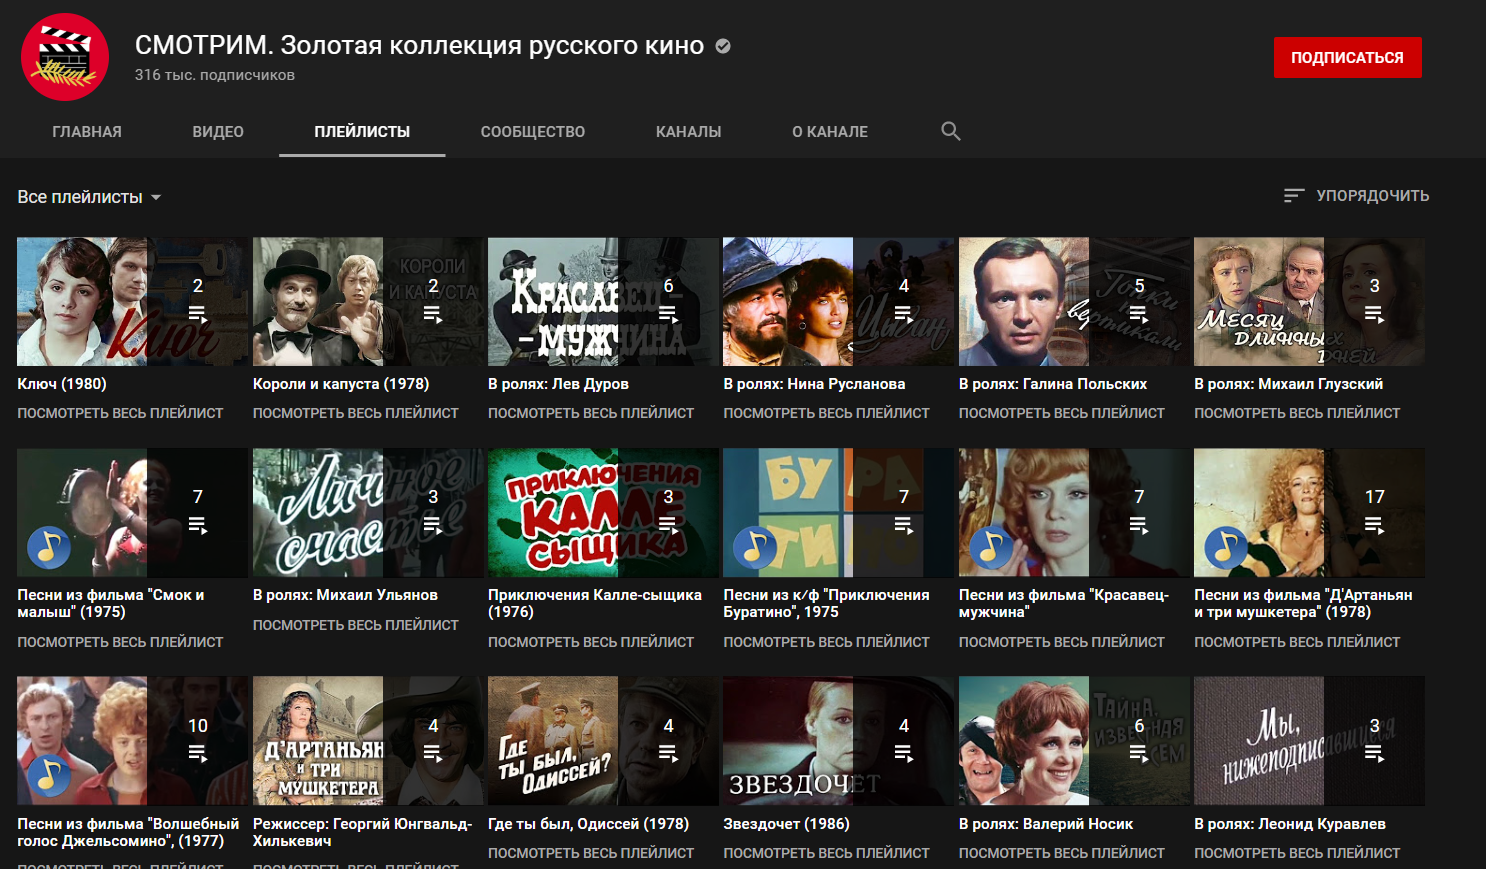1486x869 pixels.
Task: Expand the Все плейлисты dropdown
Action: click(89, 197)
